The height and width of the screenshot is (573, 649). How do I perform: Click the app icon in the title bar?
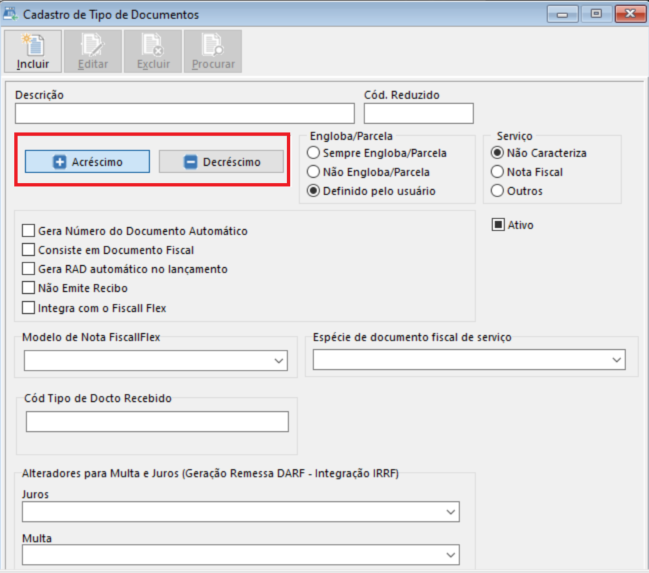[x=10, y=14]
